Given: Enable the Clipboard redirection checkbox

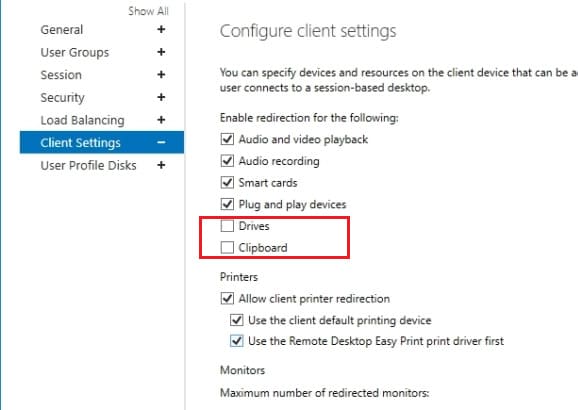Looking at the screenshot, I should [x=227, y=247].
